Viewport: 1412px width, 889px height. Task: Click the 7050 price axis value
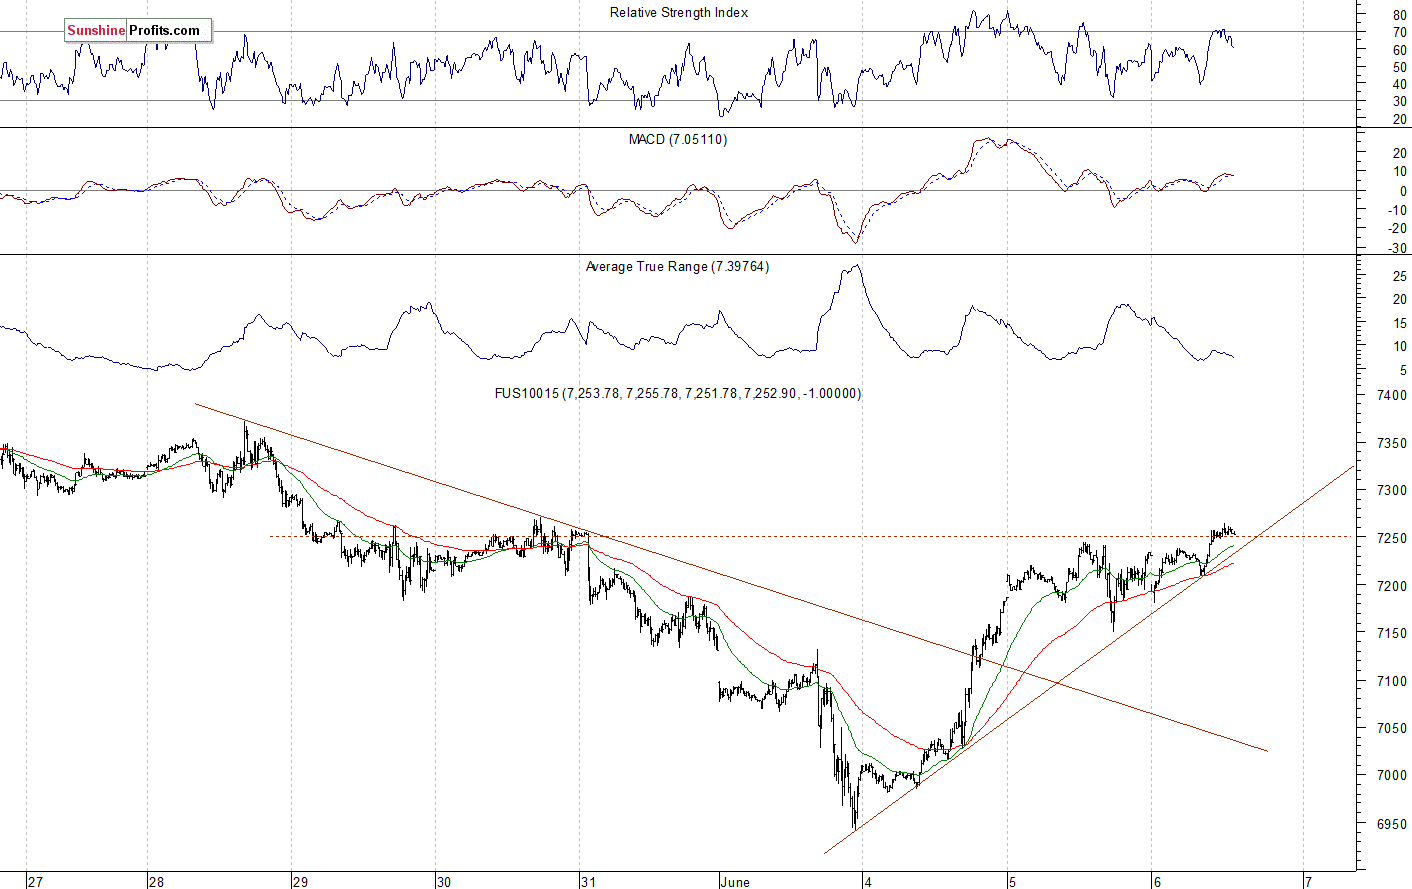pyautogui.click(x=1392, y=728)
